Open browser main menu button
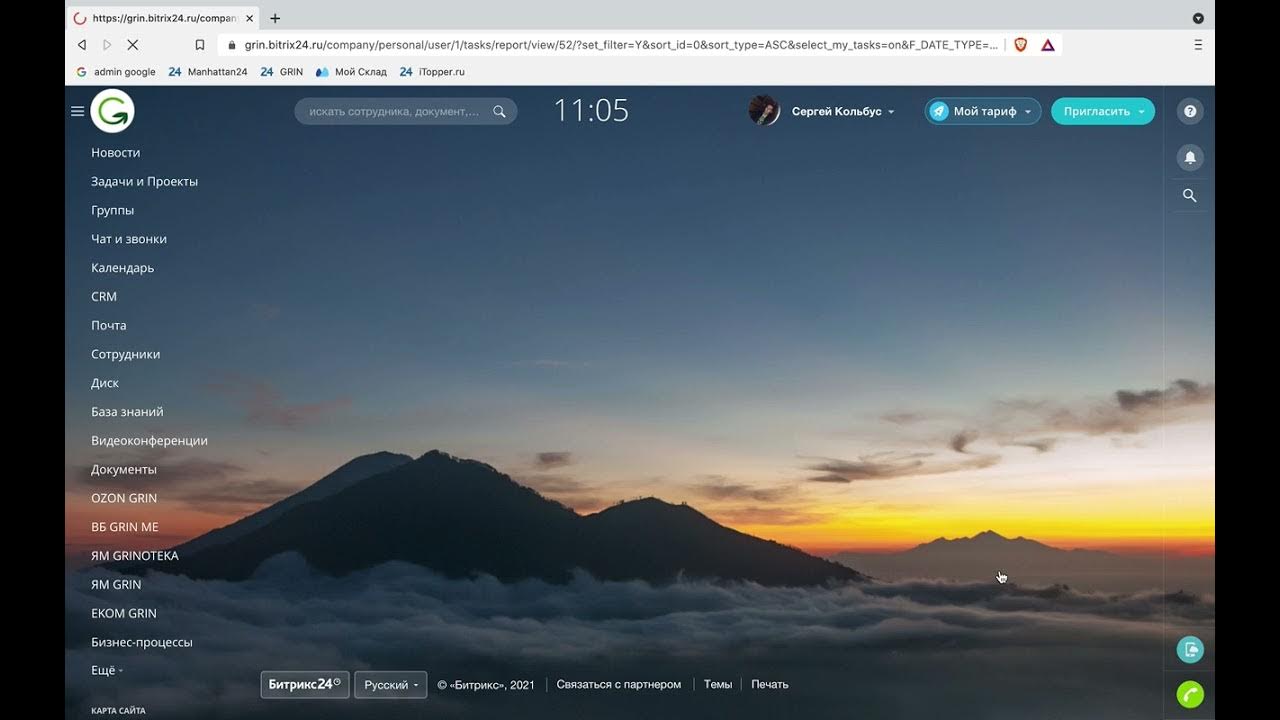 coord(1198,45)
